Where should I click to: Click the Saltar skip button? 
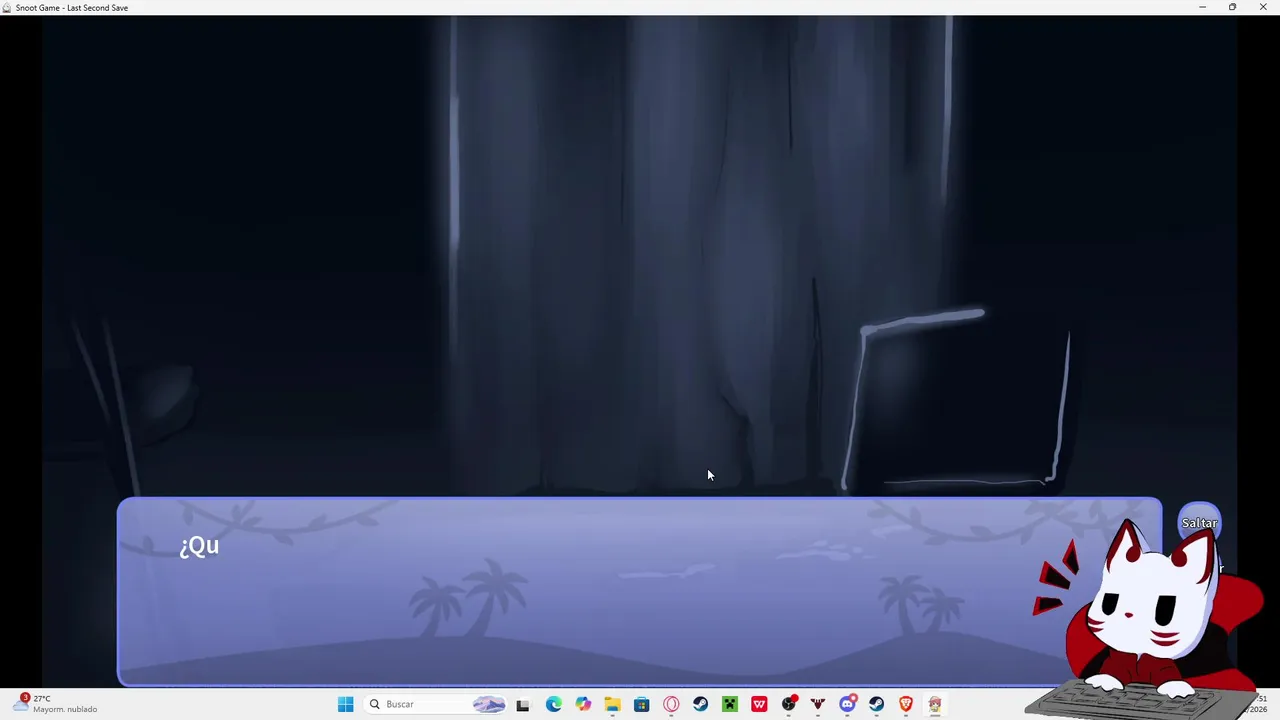point(1199,523)
